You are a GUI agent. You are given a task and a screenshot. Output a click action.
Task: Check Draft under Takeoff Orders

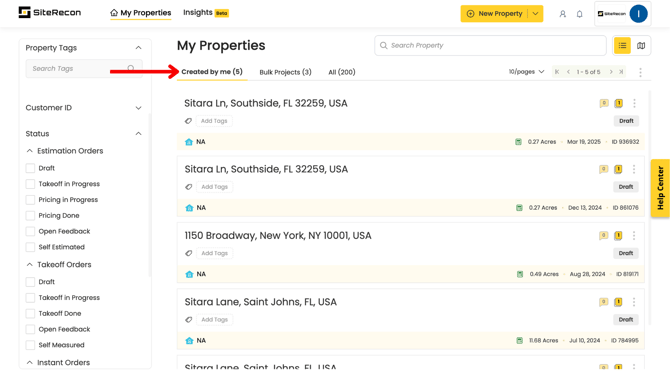pyautogui.click(x=30, y=282)
